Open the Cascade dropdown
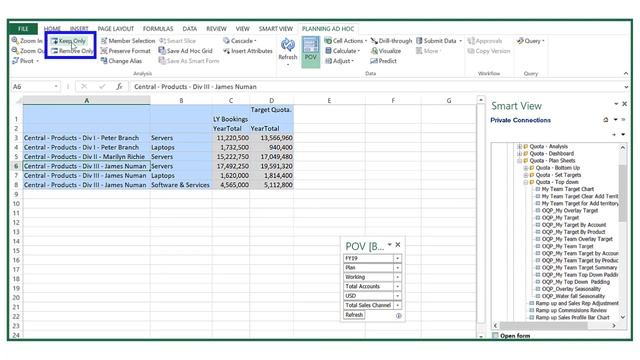 [240, 41]
